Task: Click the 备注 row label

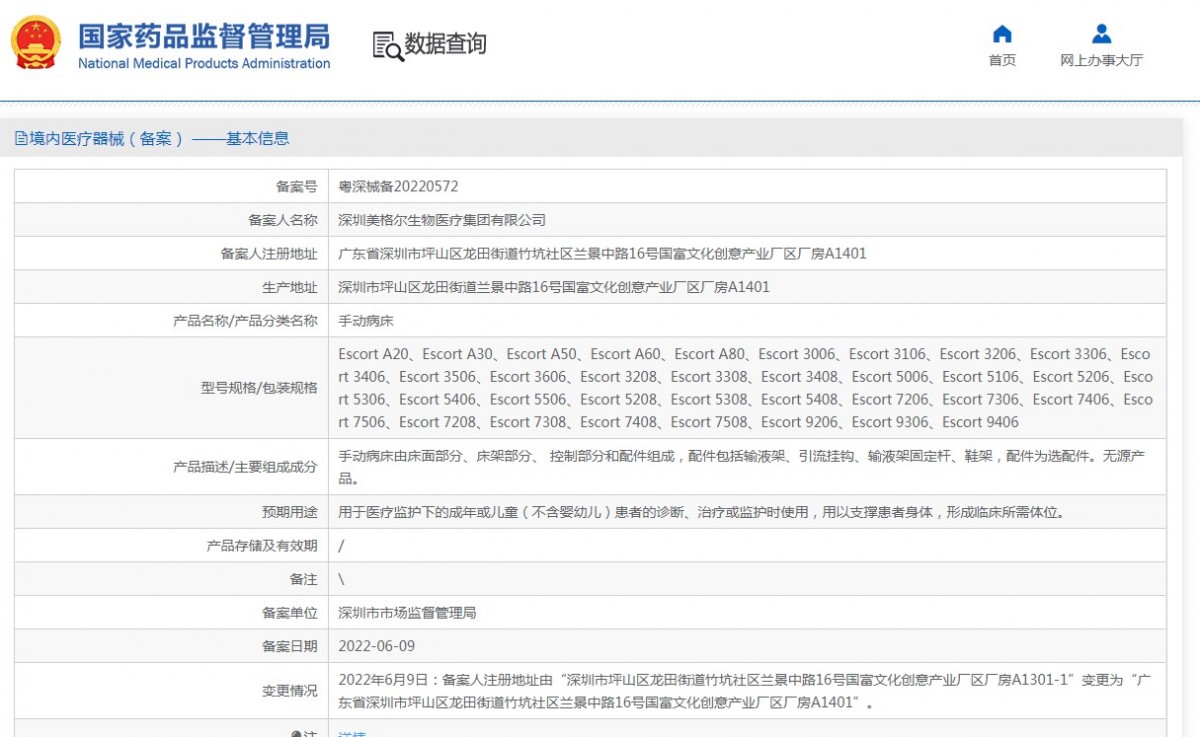Action: [x=303, y=579]
